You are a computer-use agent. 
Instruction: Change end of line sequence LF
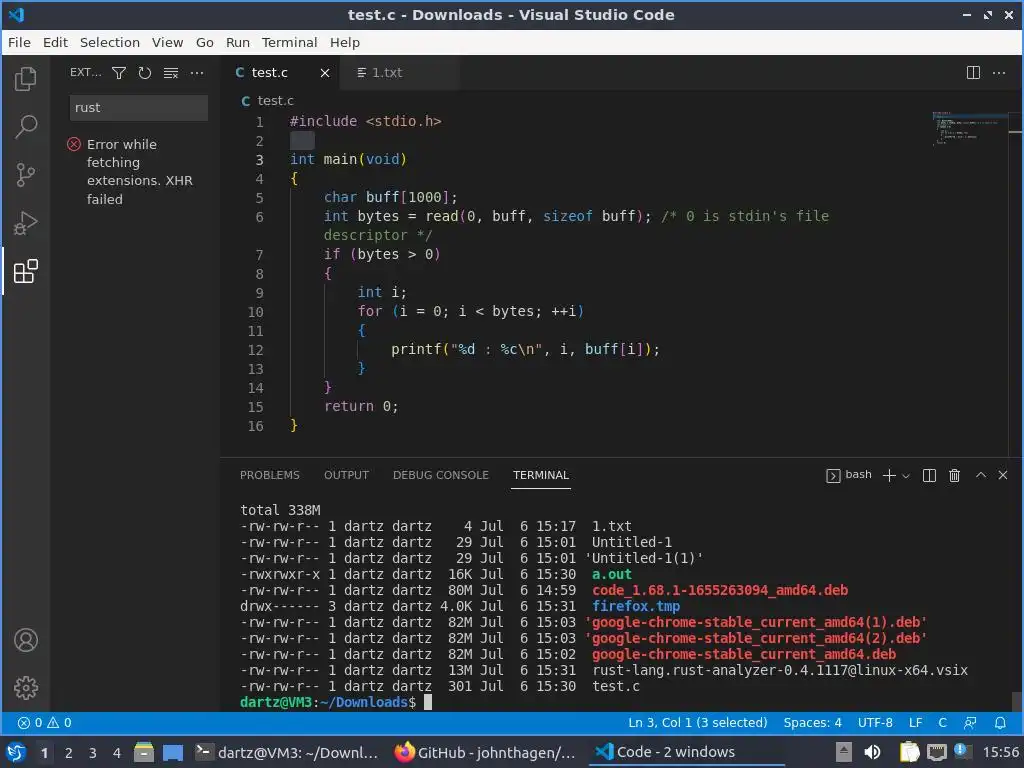tap(916, 722)
